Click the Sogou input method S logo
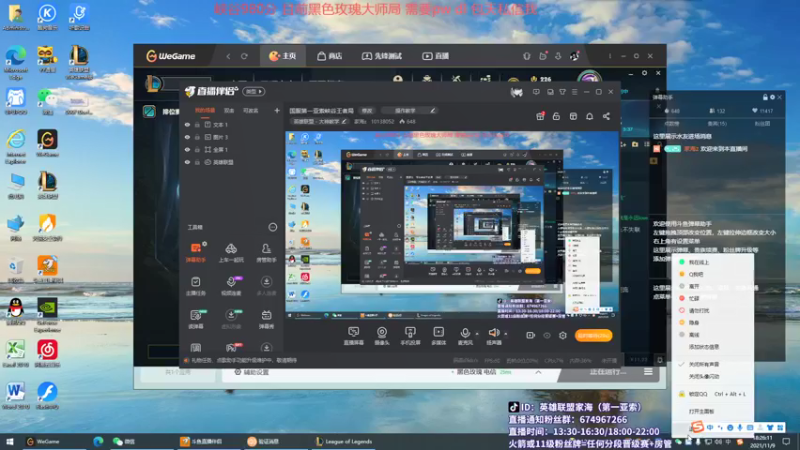 click(697, 427)
